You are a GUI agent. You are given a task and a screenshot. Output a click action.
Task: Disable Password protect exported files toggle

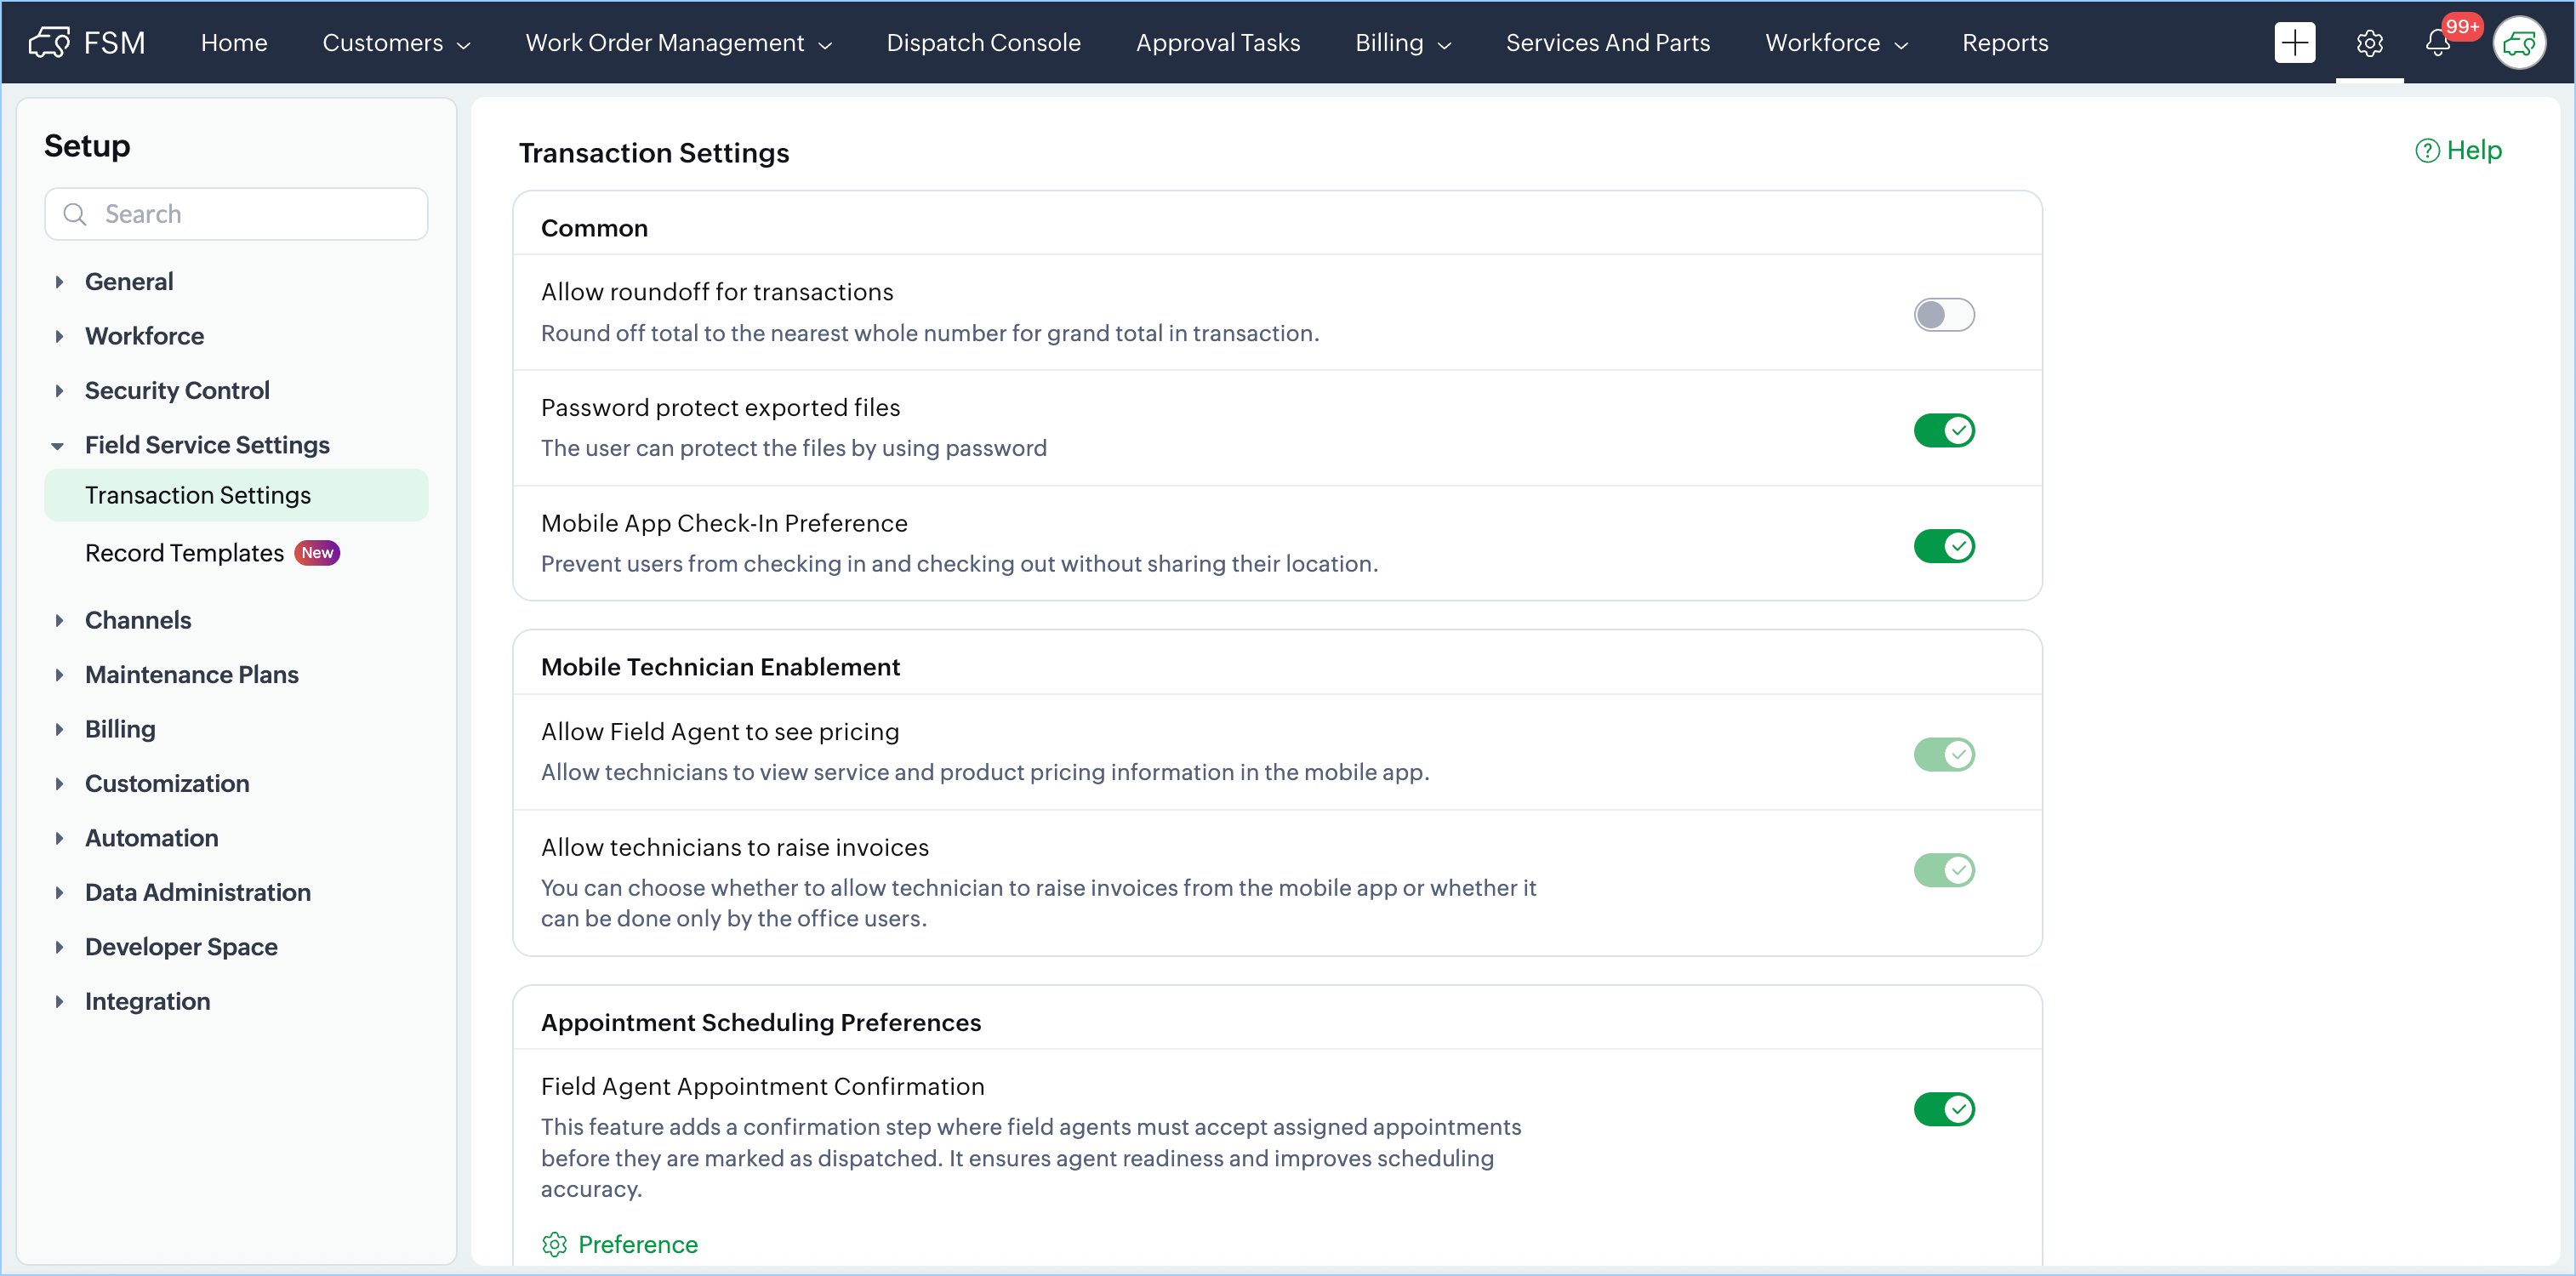[x=1943, y=431]
